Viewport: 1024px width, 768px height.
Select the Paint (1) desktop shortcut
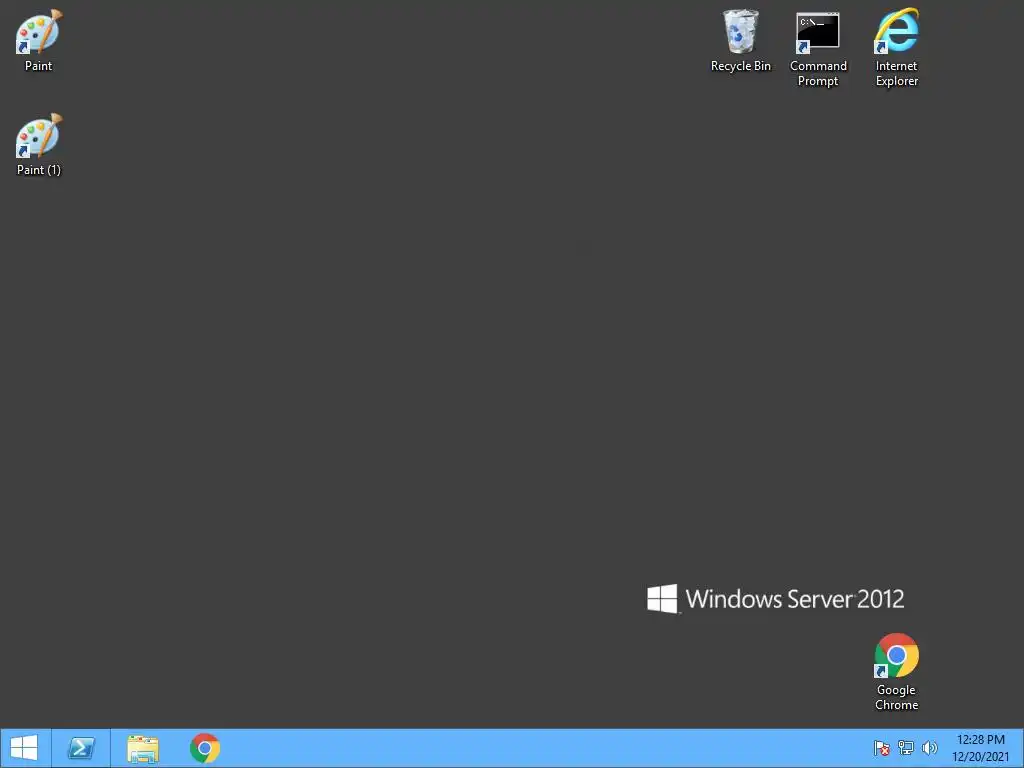tap(39, 144)
